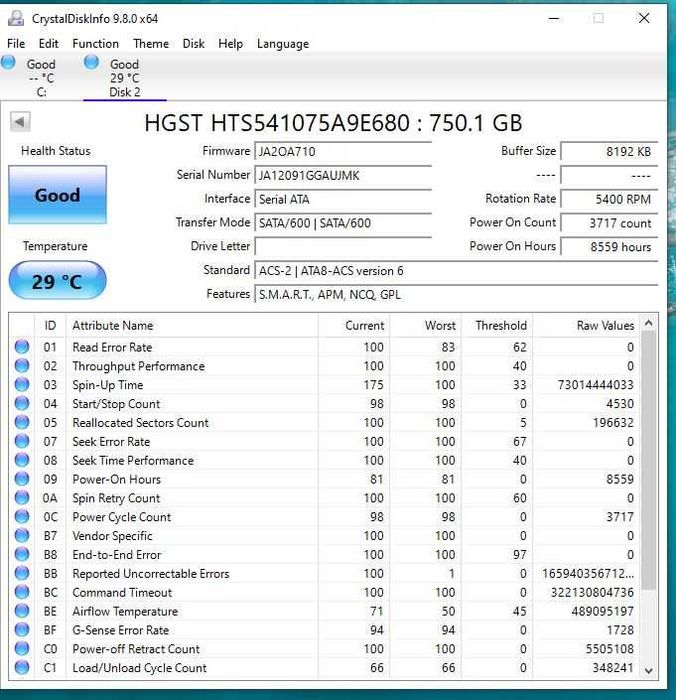
Task: Click the Worst column header
Action: pos(425,325)
